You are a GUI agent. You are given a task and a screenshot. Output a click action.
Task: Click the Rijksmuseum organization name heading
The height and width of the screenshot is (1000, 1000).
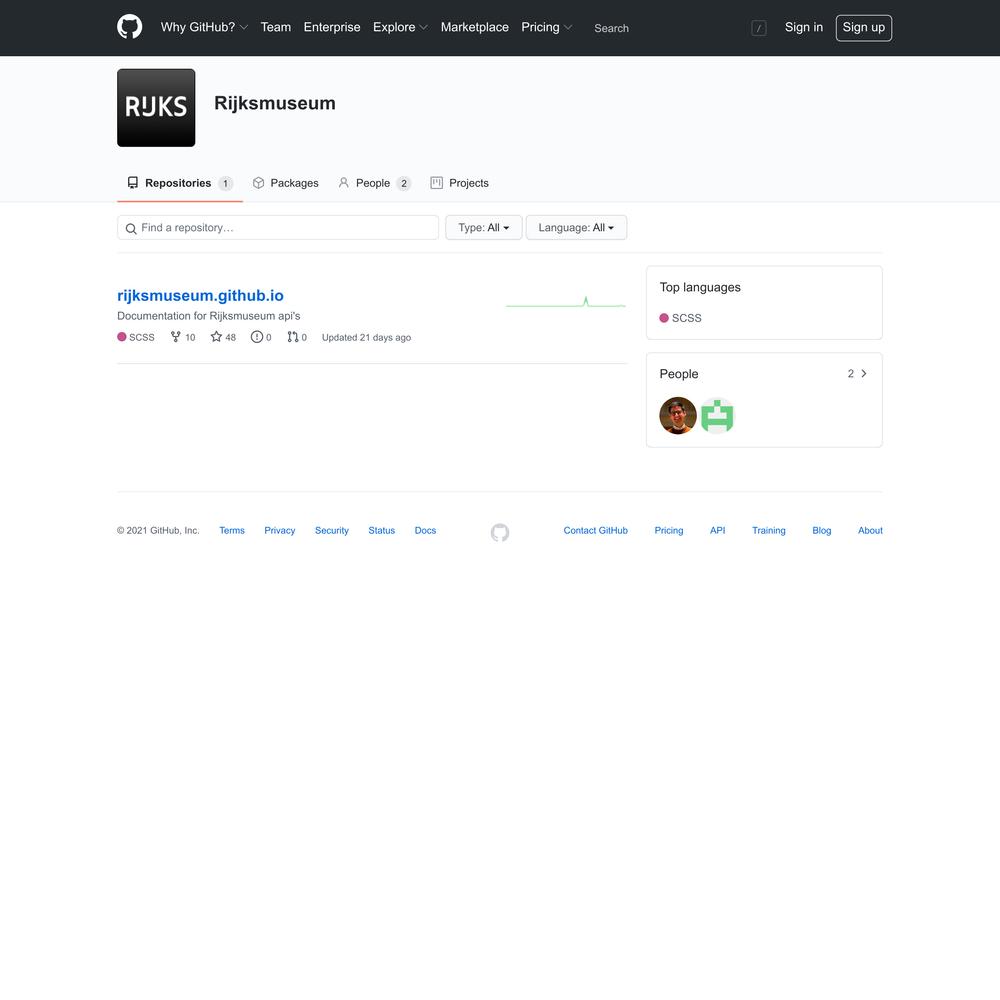[x=275, y=103]
